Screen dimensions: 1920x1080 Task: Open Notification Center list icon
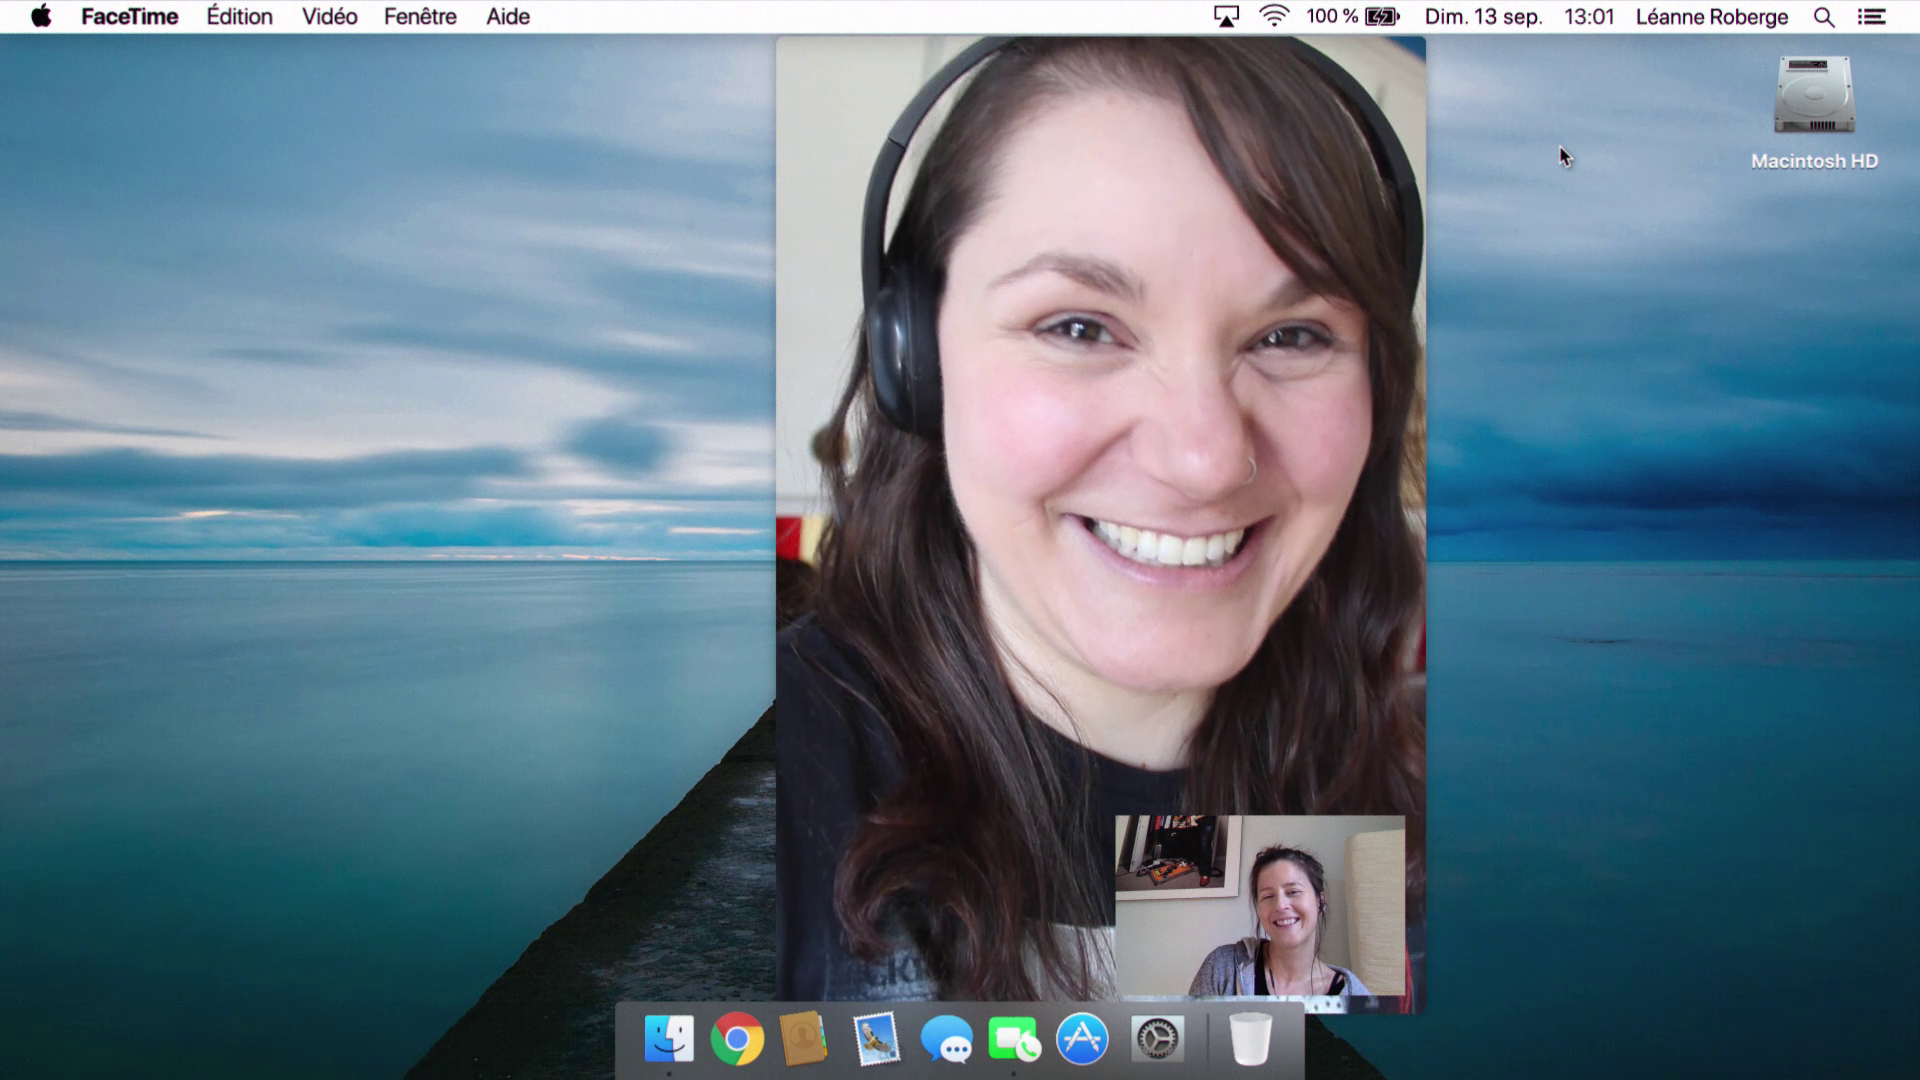[x=1871, y=17]
